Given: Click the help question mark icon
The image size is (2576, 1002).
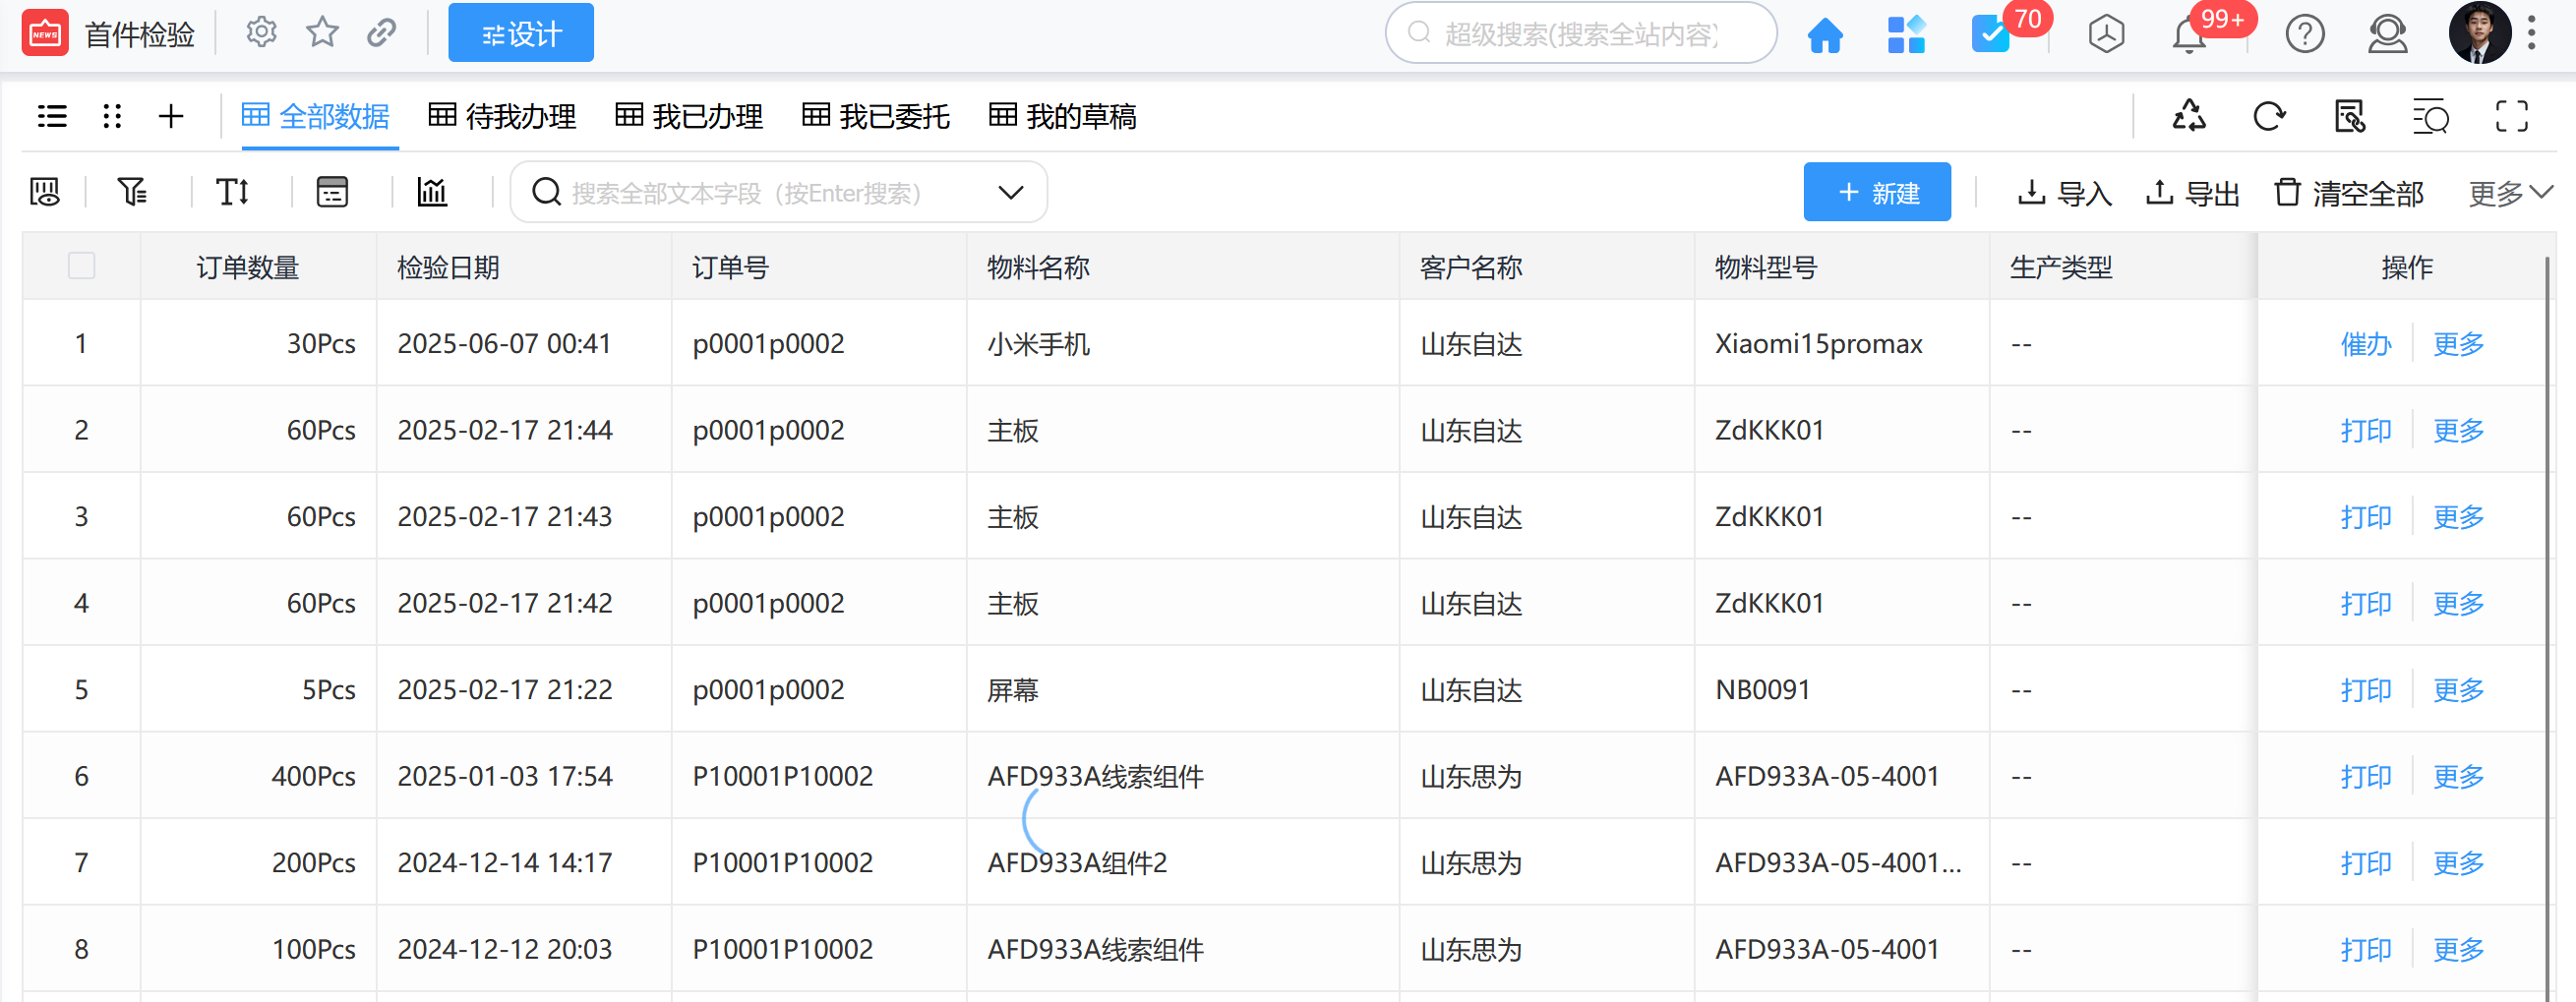Looking at the screenshot, I should tap(2304, 35).
